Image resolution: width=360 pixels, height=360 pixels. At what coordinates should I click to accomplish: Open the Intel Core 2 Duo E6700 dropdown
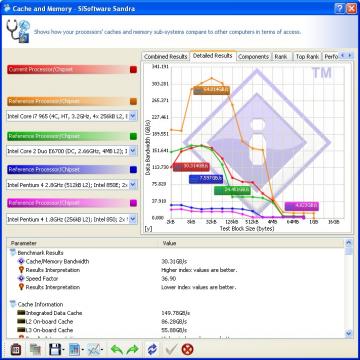tap(133, 151)
